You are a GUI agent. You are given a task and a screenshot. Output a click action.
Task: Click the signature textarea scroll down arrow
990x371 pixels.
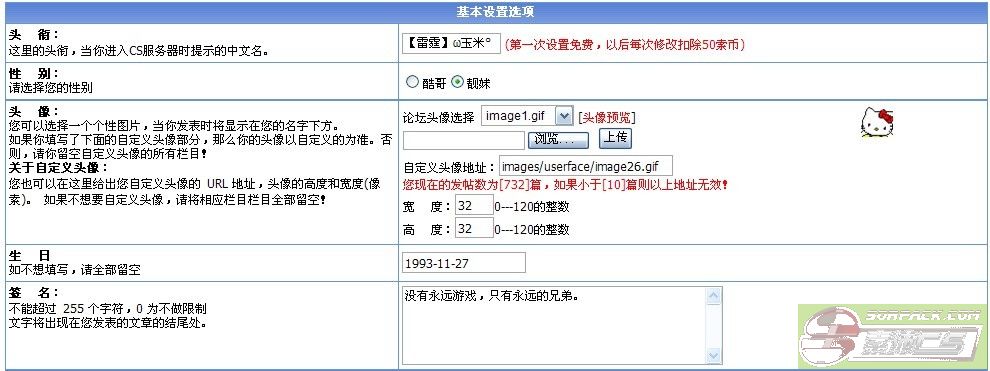(x=714, y=356)
